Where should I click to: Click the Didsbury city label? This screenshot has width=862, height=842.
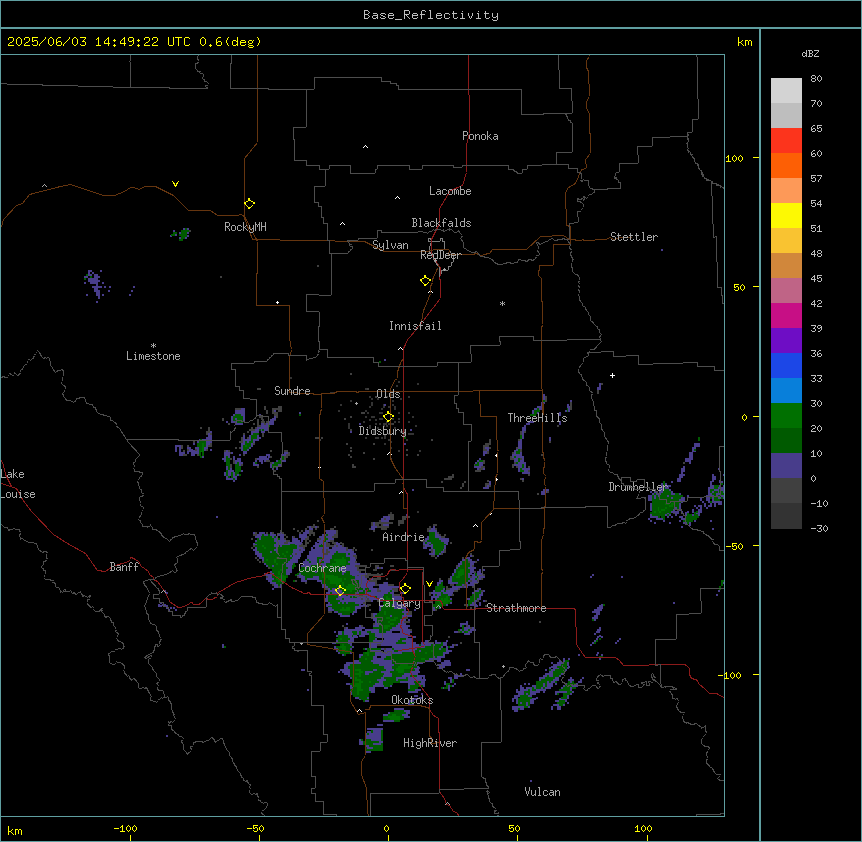pos(382,431)
